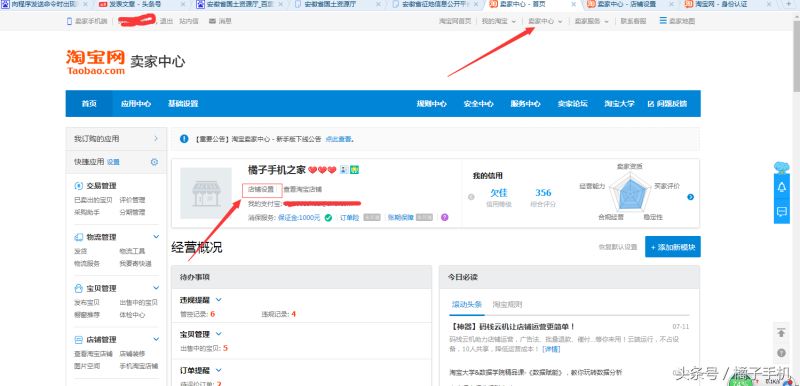
Task: Open 出售中的宝贝 in the sidebar
Action: [x=139, y=302]
